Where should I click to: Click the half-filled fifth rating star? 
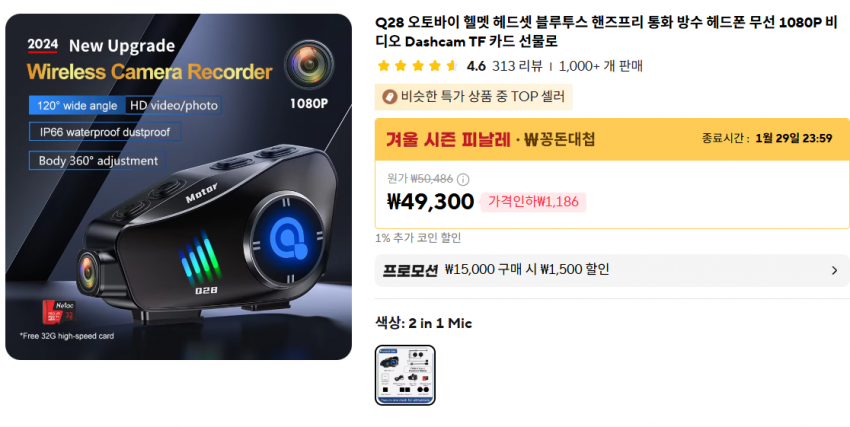coord(452,66)
